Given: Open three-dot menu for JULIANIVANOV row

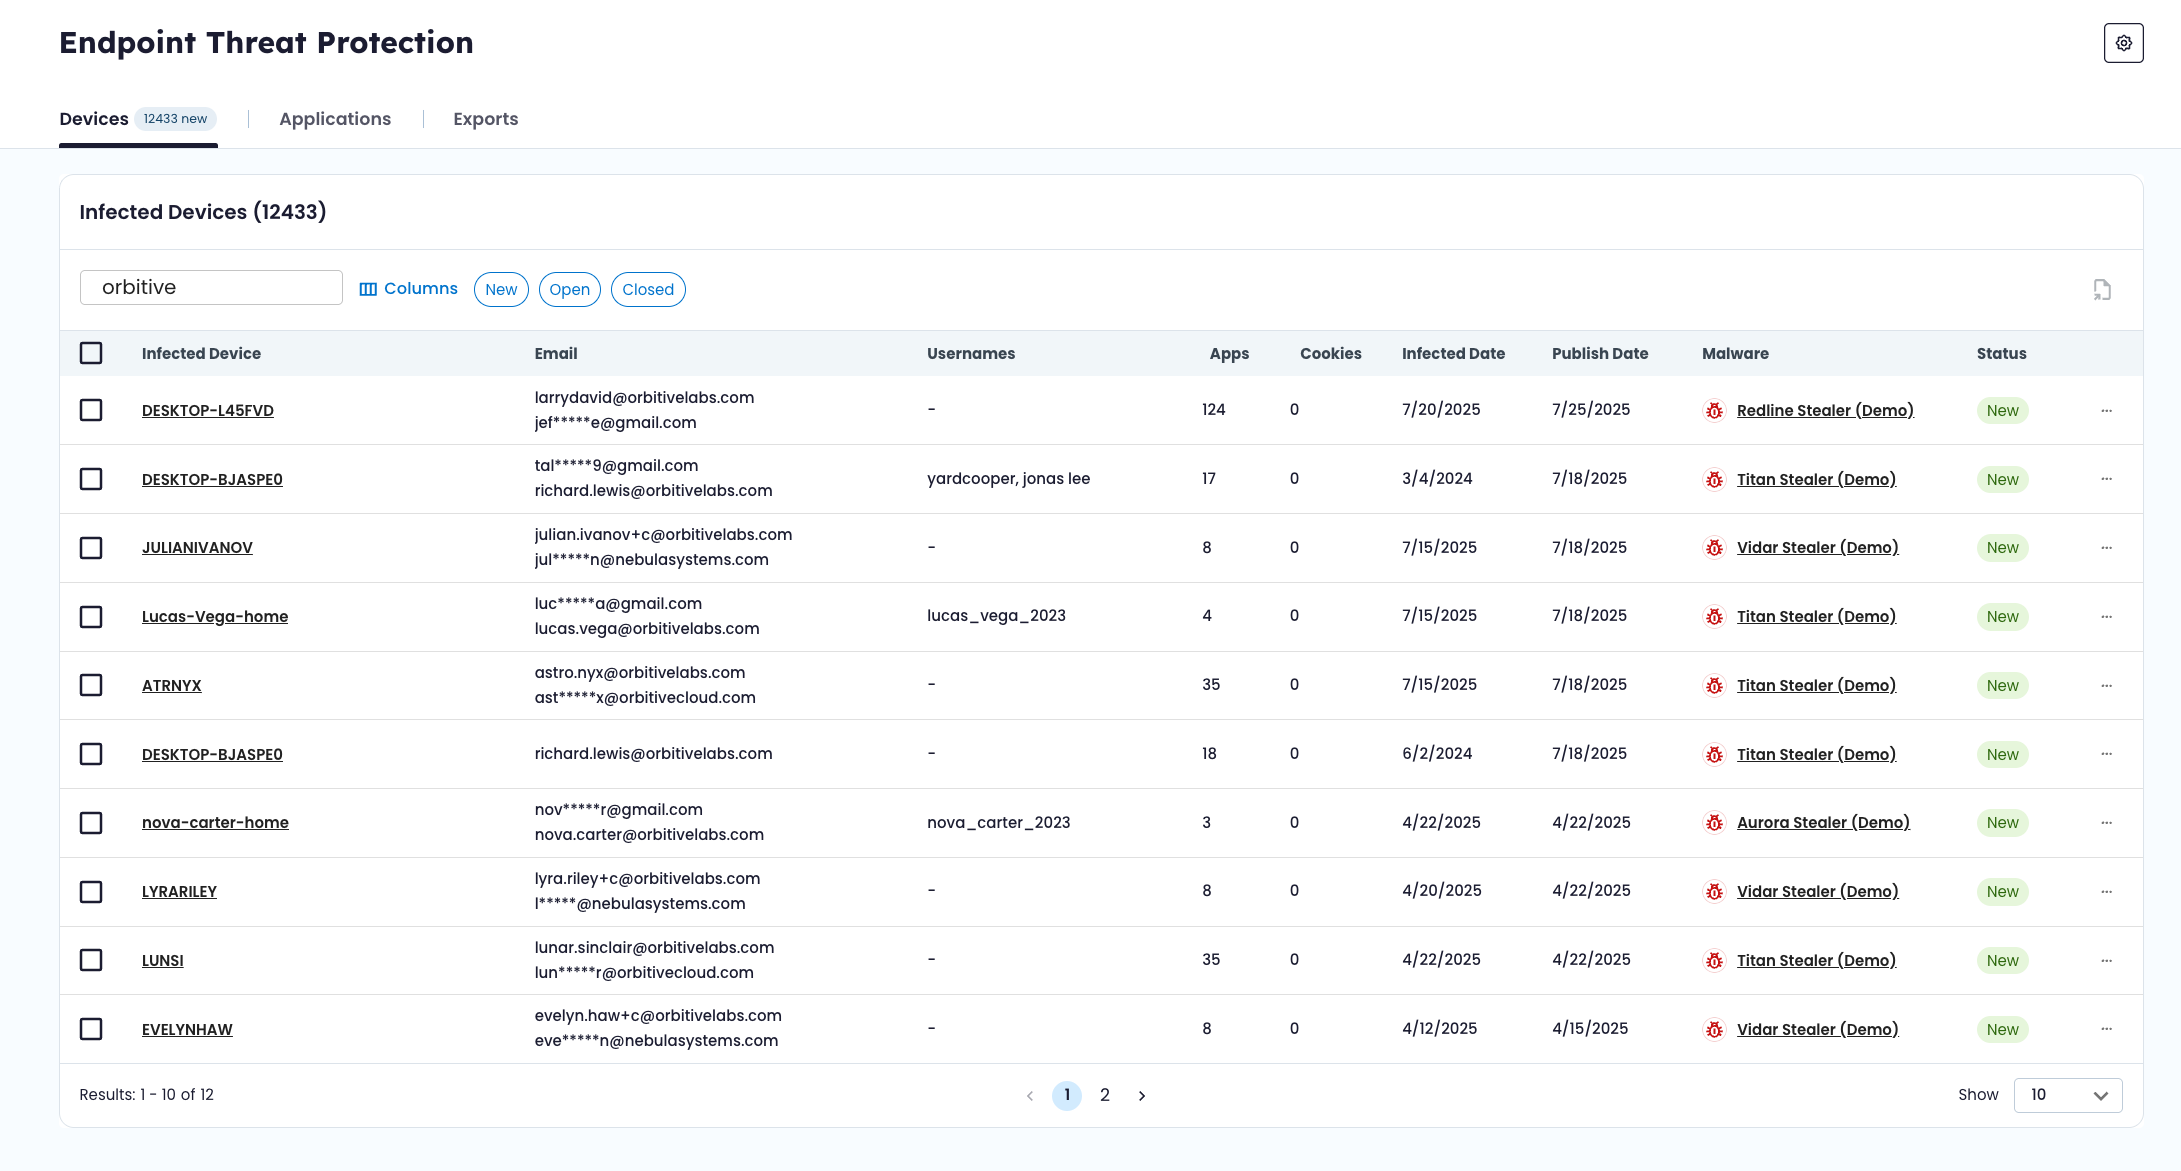Looking at the screenshot, I should tap(2106, 548).
